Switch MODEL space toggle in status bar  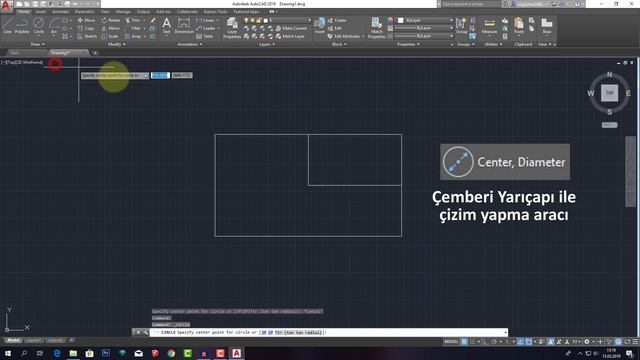[x=451, y=342]
